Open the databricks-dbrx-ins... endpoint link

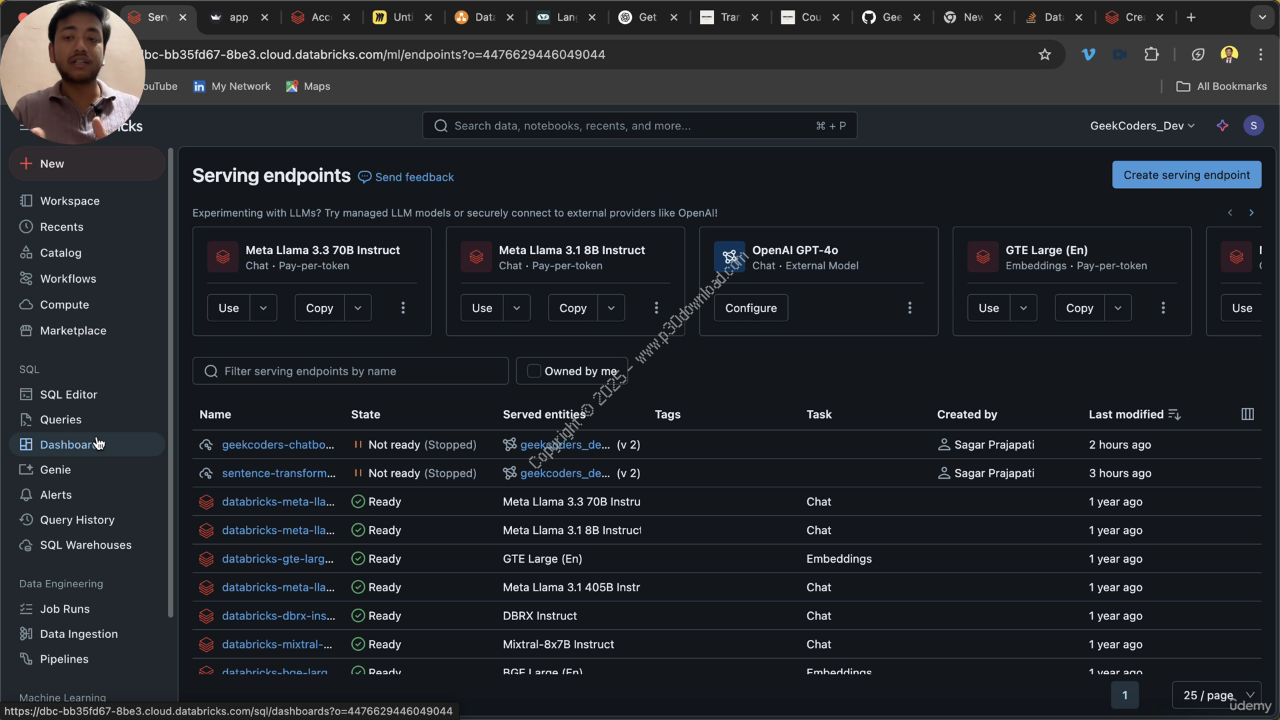pyautogui.click(x=279, y=616)
